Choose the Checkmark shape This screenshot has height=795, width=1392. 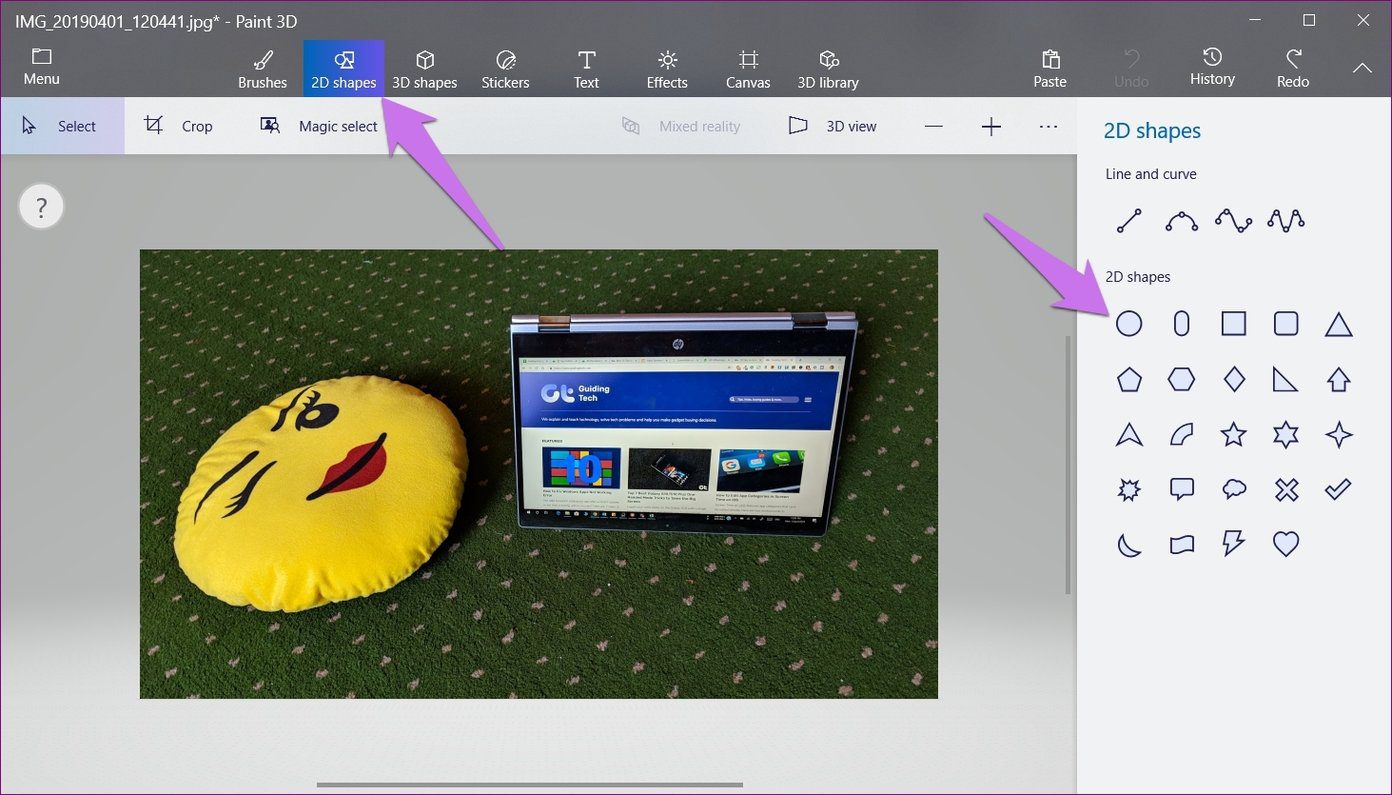click(x=1339, y=489)
